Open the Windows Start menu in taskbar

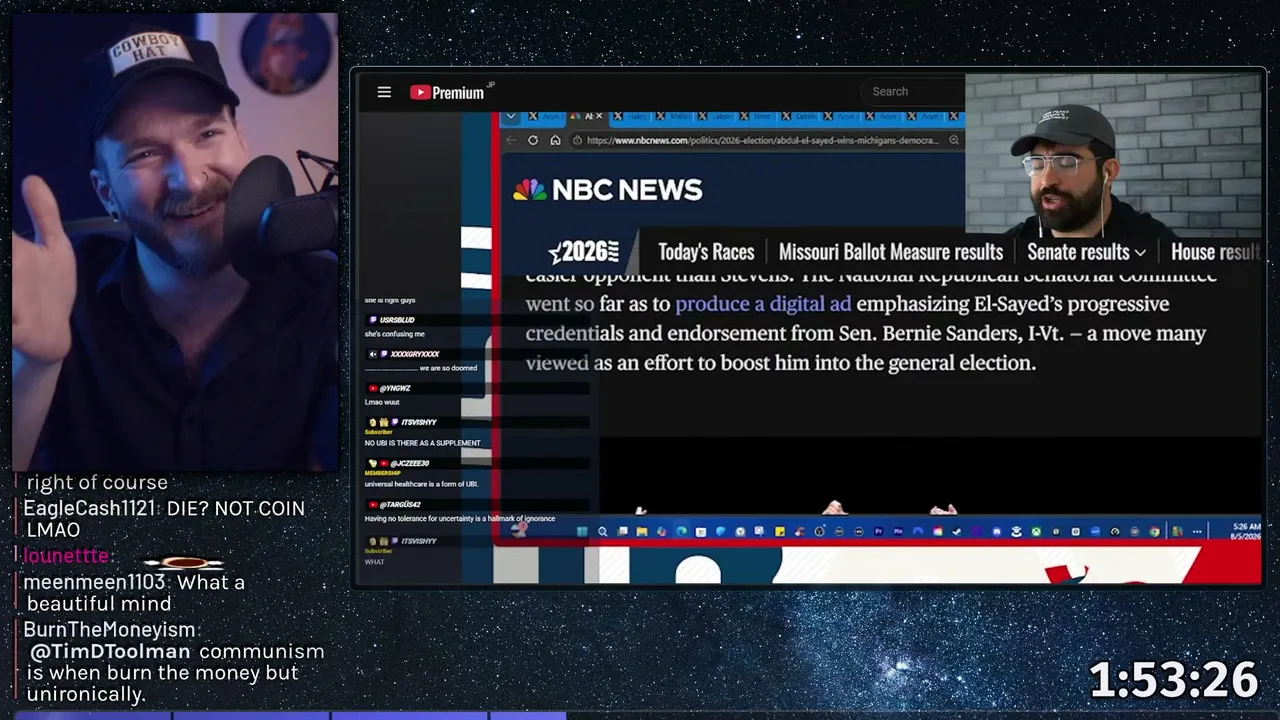pyautogui.click(x=582, y=532)
